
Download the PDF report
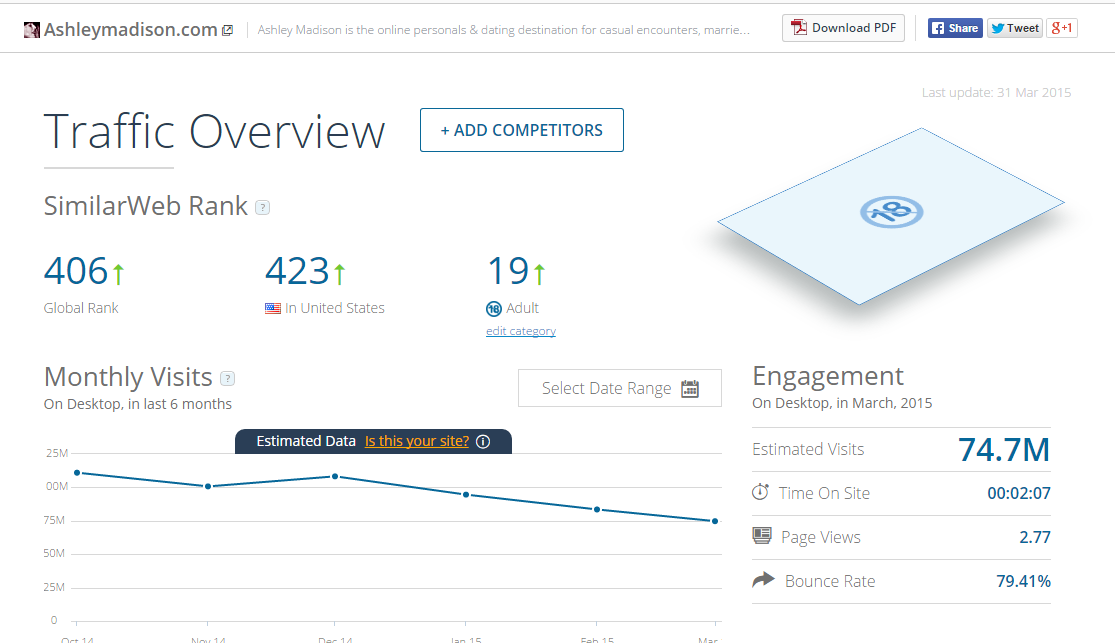point(843,28)
